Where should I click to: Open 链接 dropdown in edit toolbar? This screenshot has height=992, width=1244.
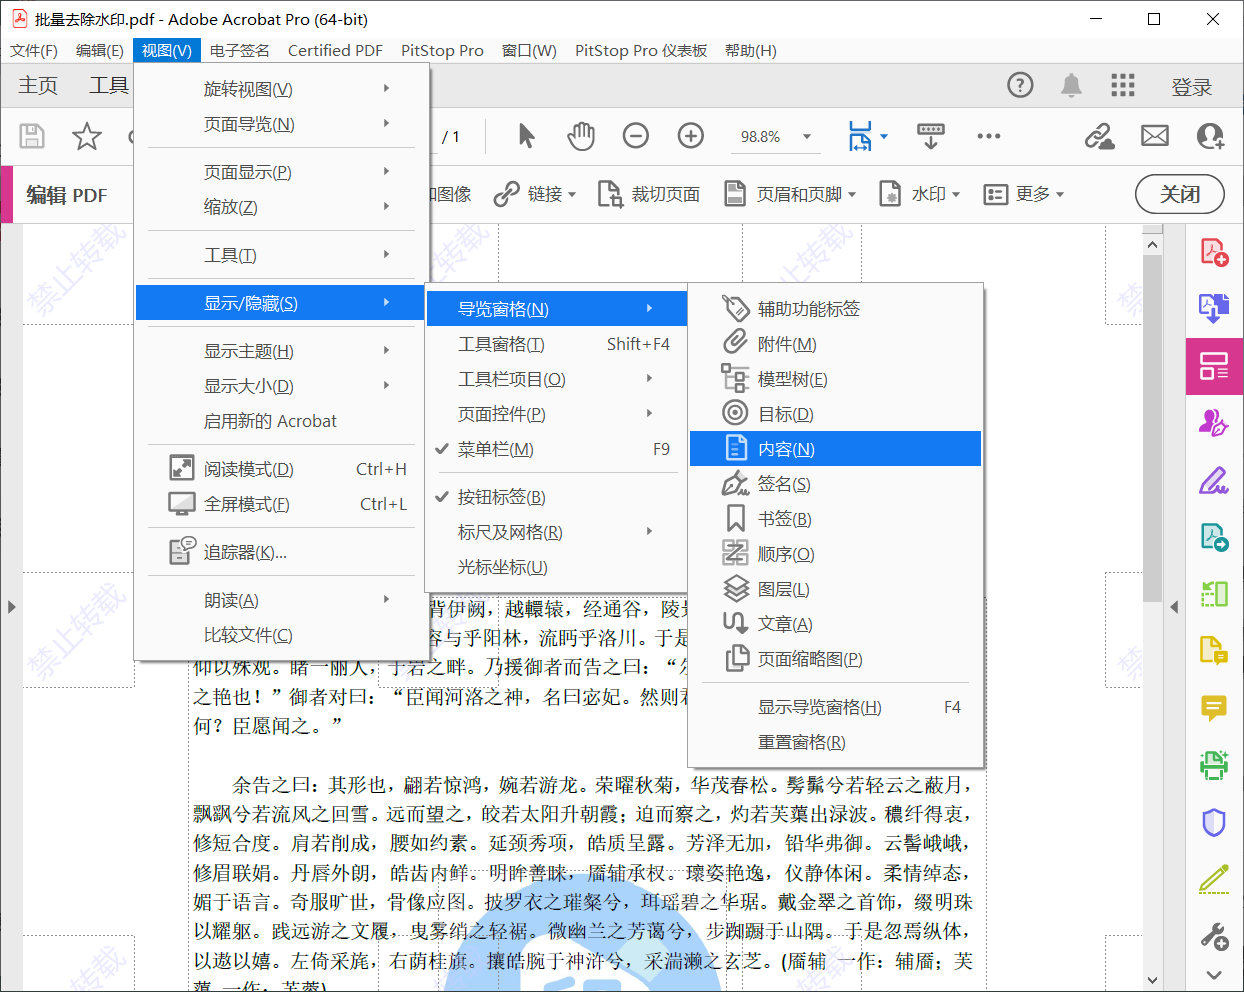(x=535, y=194)
